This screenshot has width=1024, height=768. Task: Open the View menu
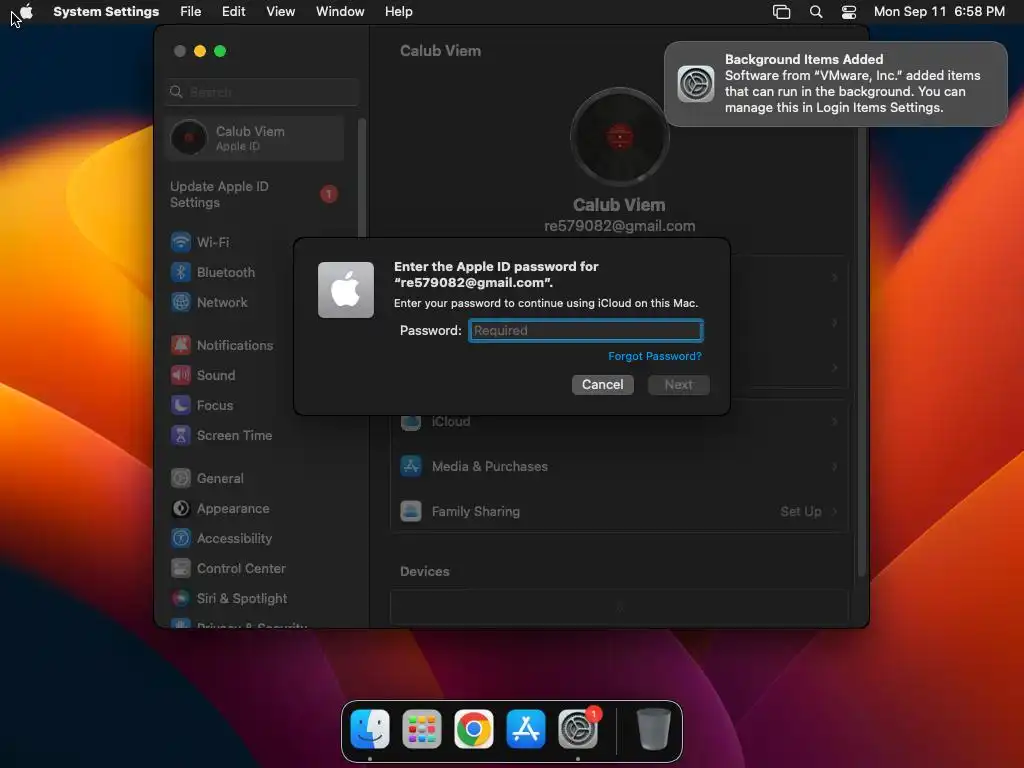281,12
